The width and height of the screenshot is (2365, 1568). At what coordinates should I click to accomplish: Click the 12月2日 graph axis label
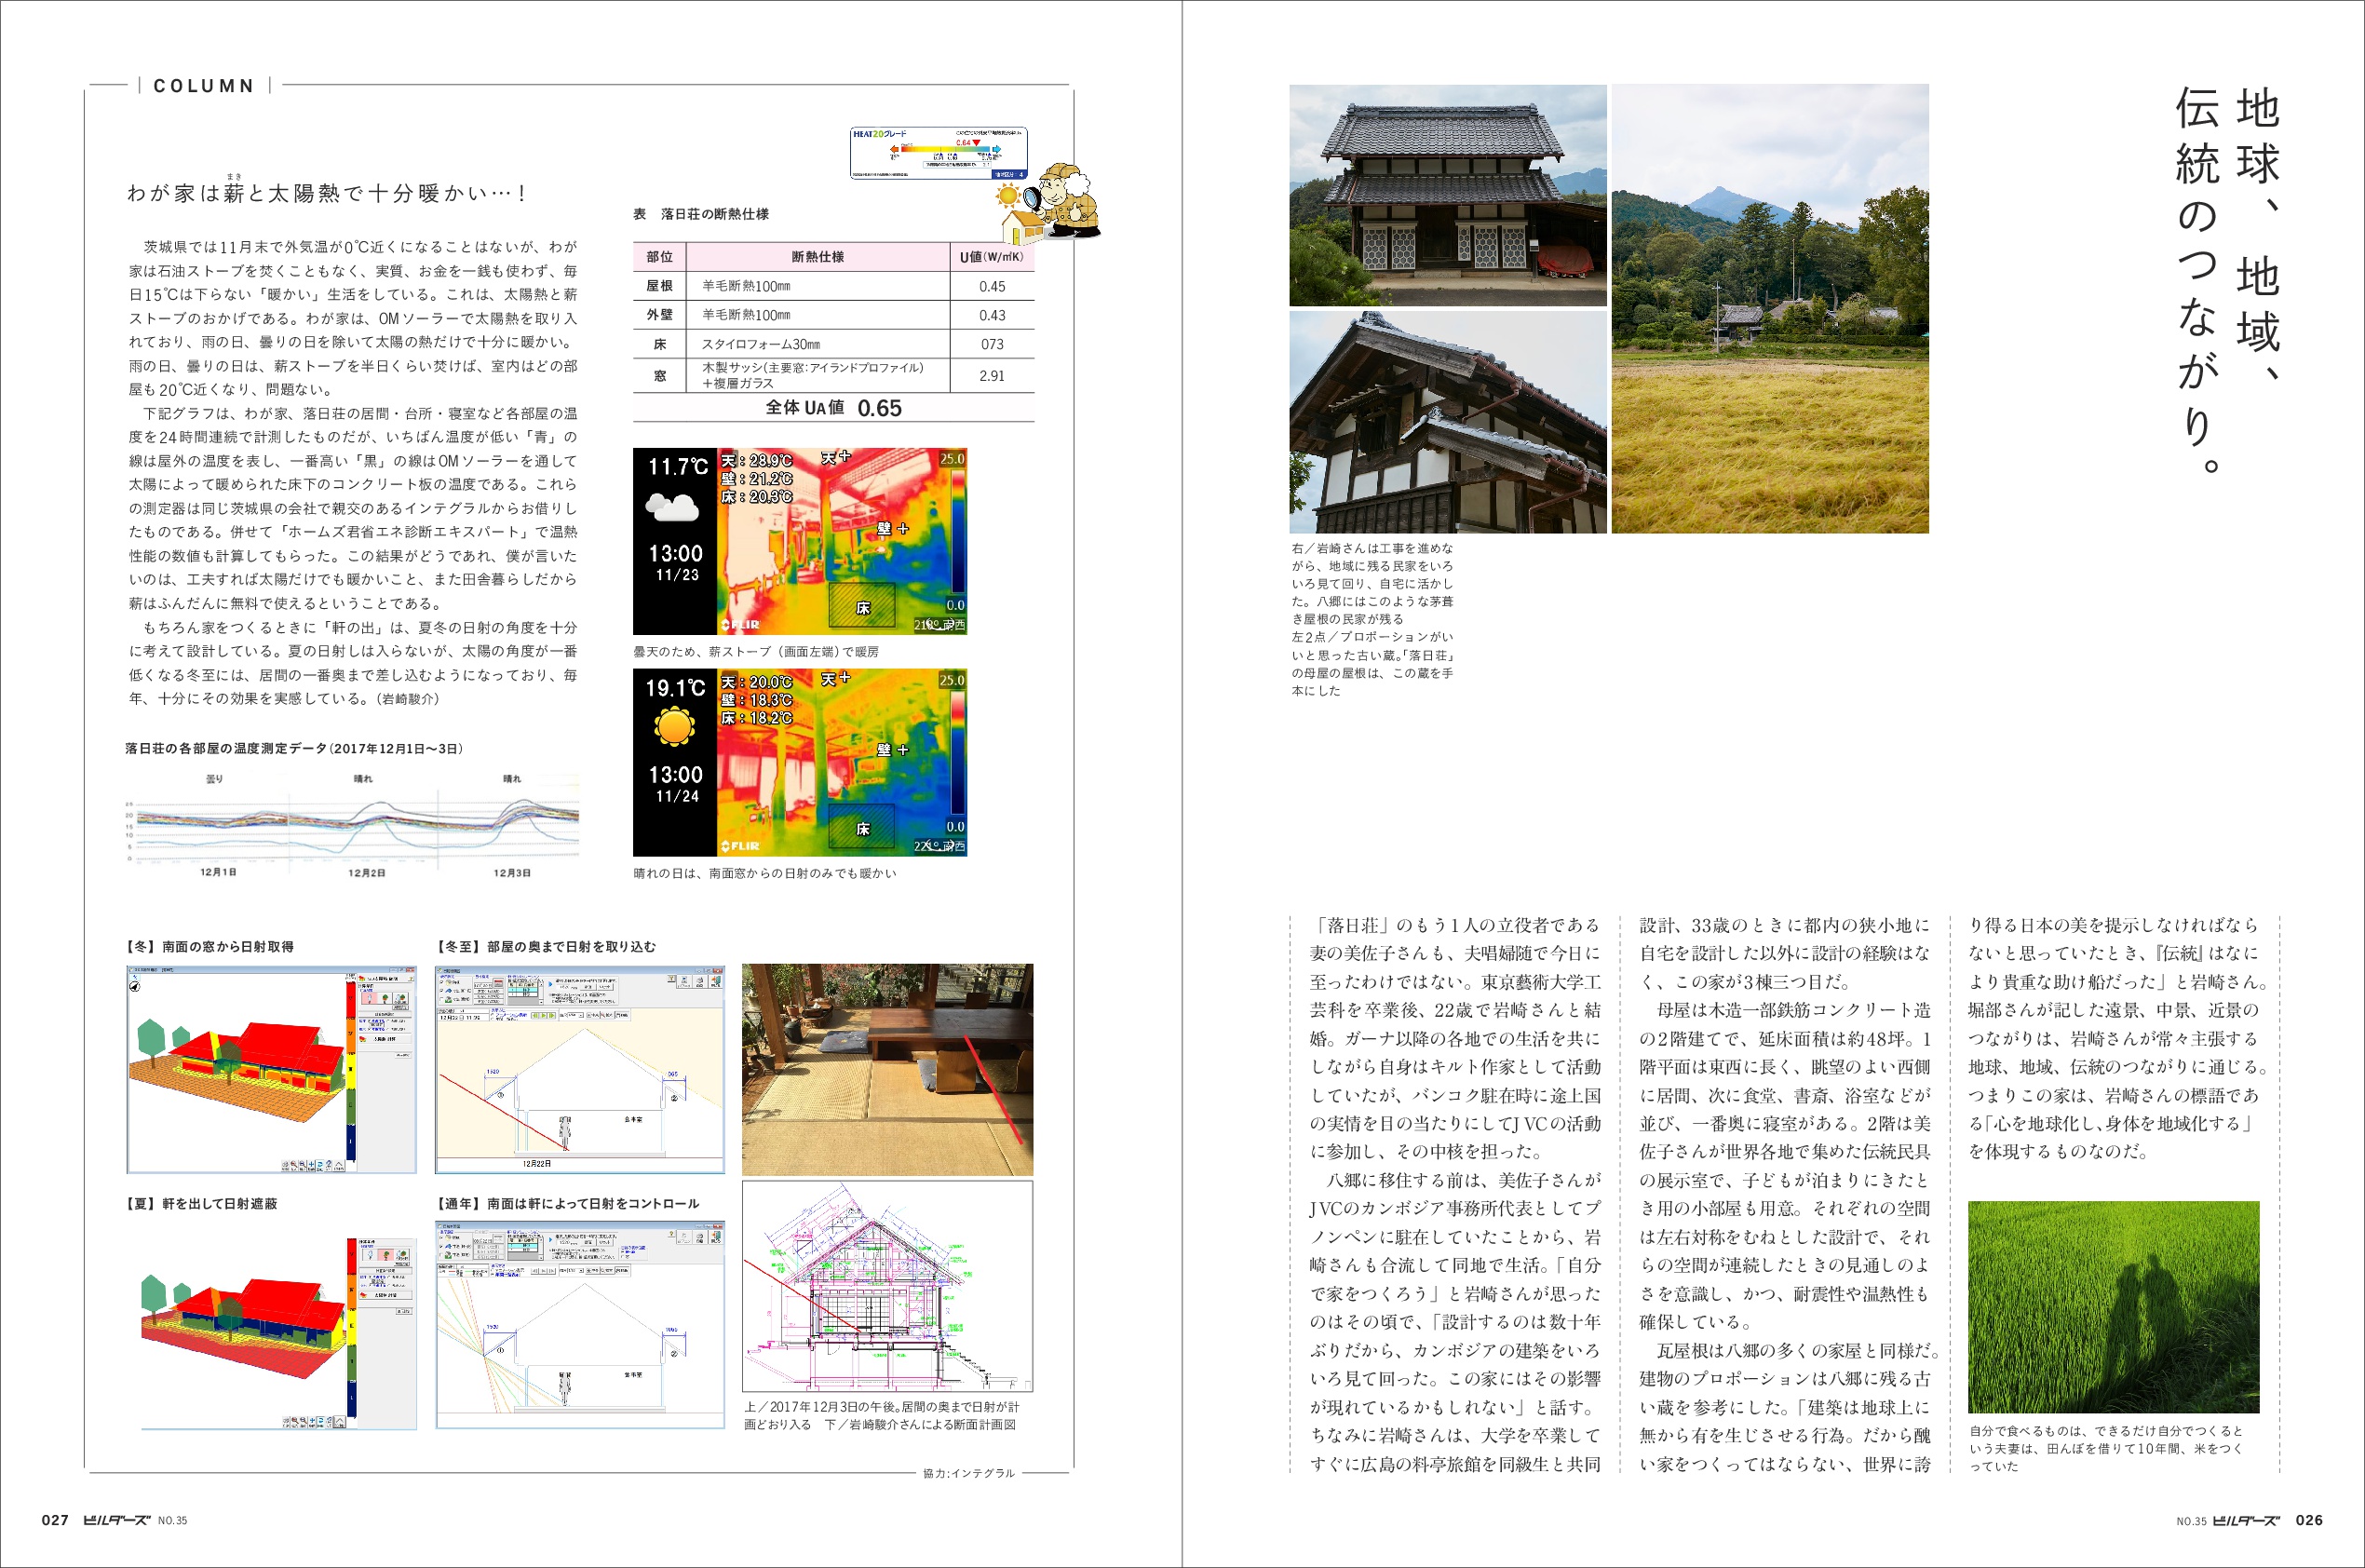click(x=367, y=873)
